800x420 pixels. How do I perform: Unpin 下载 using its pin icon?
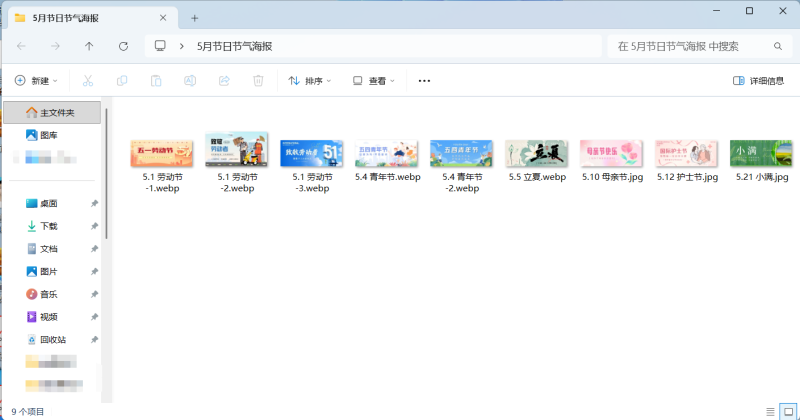point(94,226)
